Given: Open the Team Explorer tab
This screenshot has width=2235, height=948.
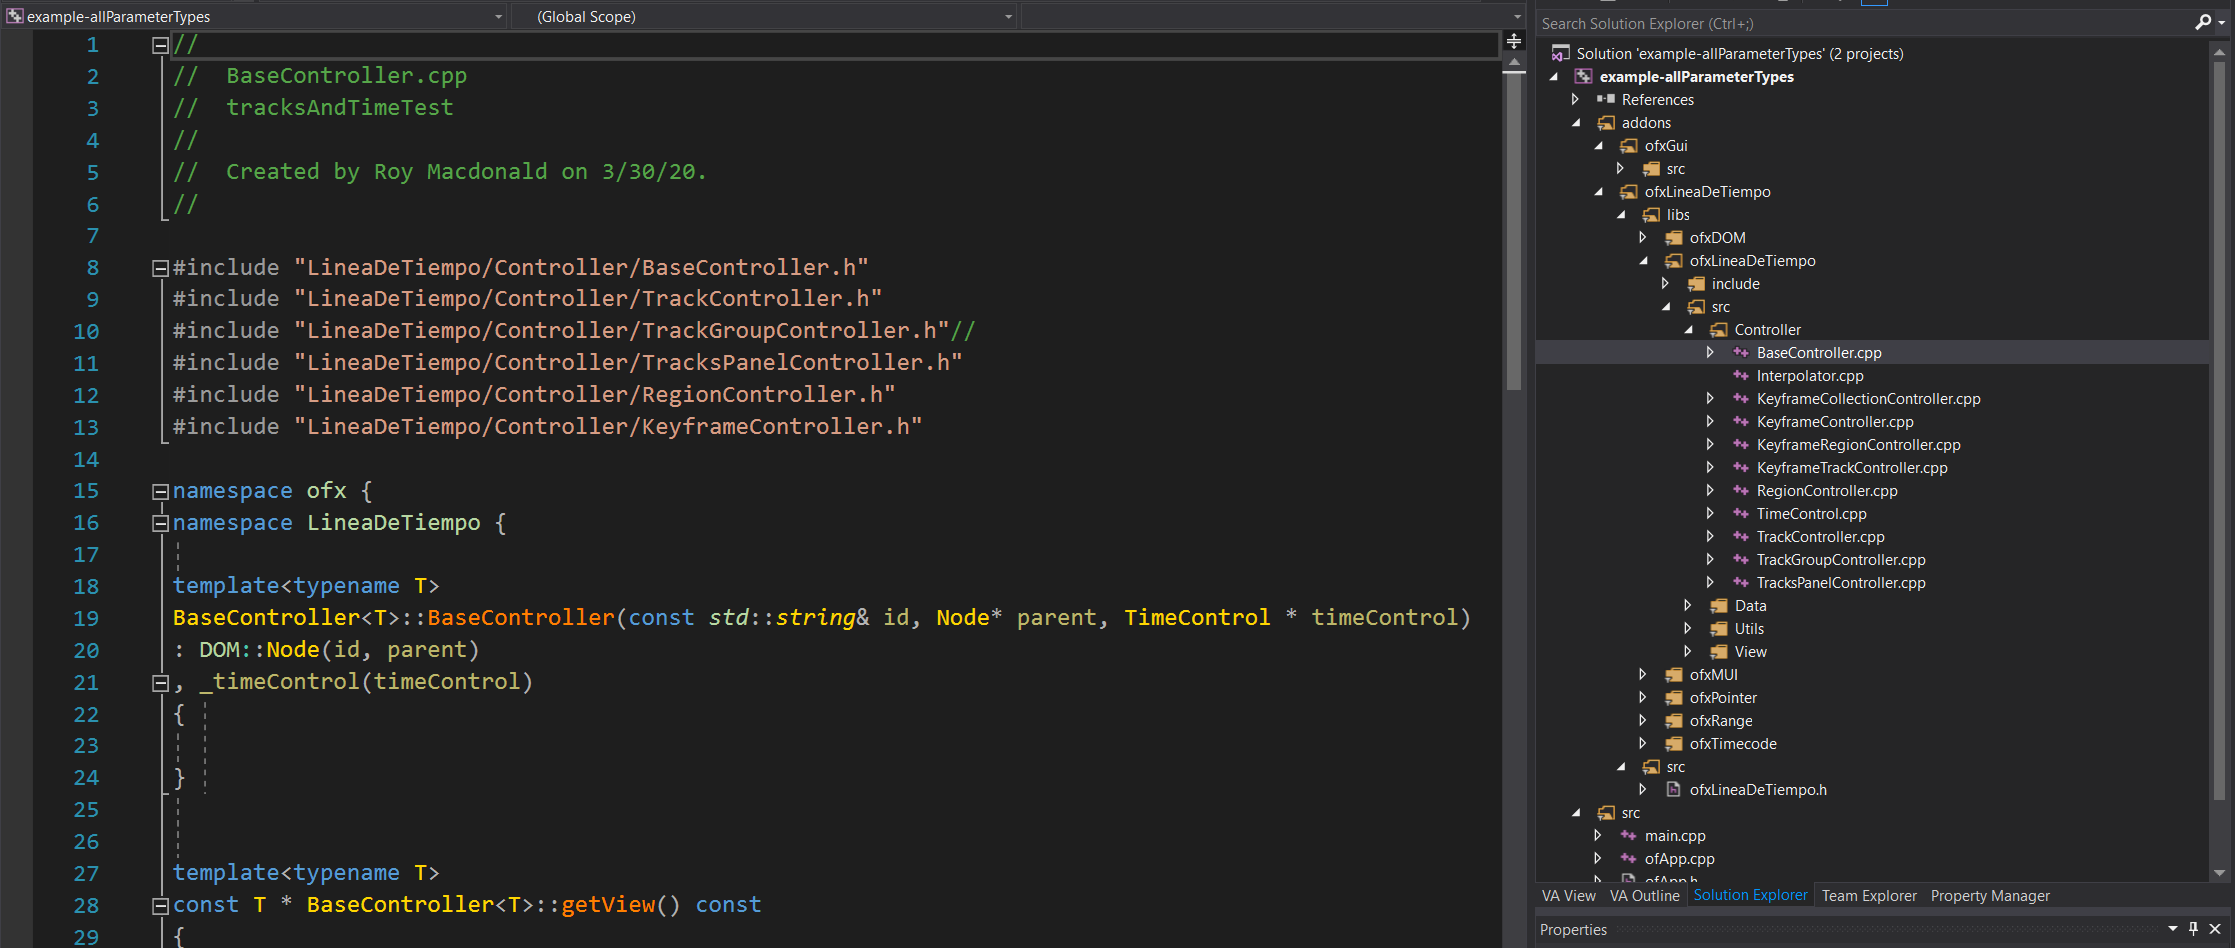Looking at the screenshot, I should click(x=1869, y=895).
